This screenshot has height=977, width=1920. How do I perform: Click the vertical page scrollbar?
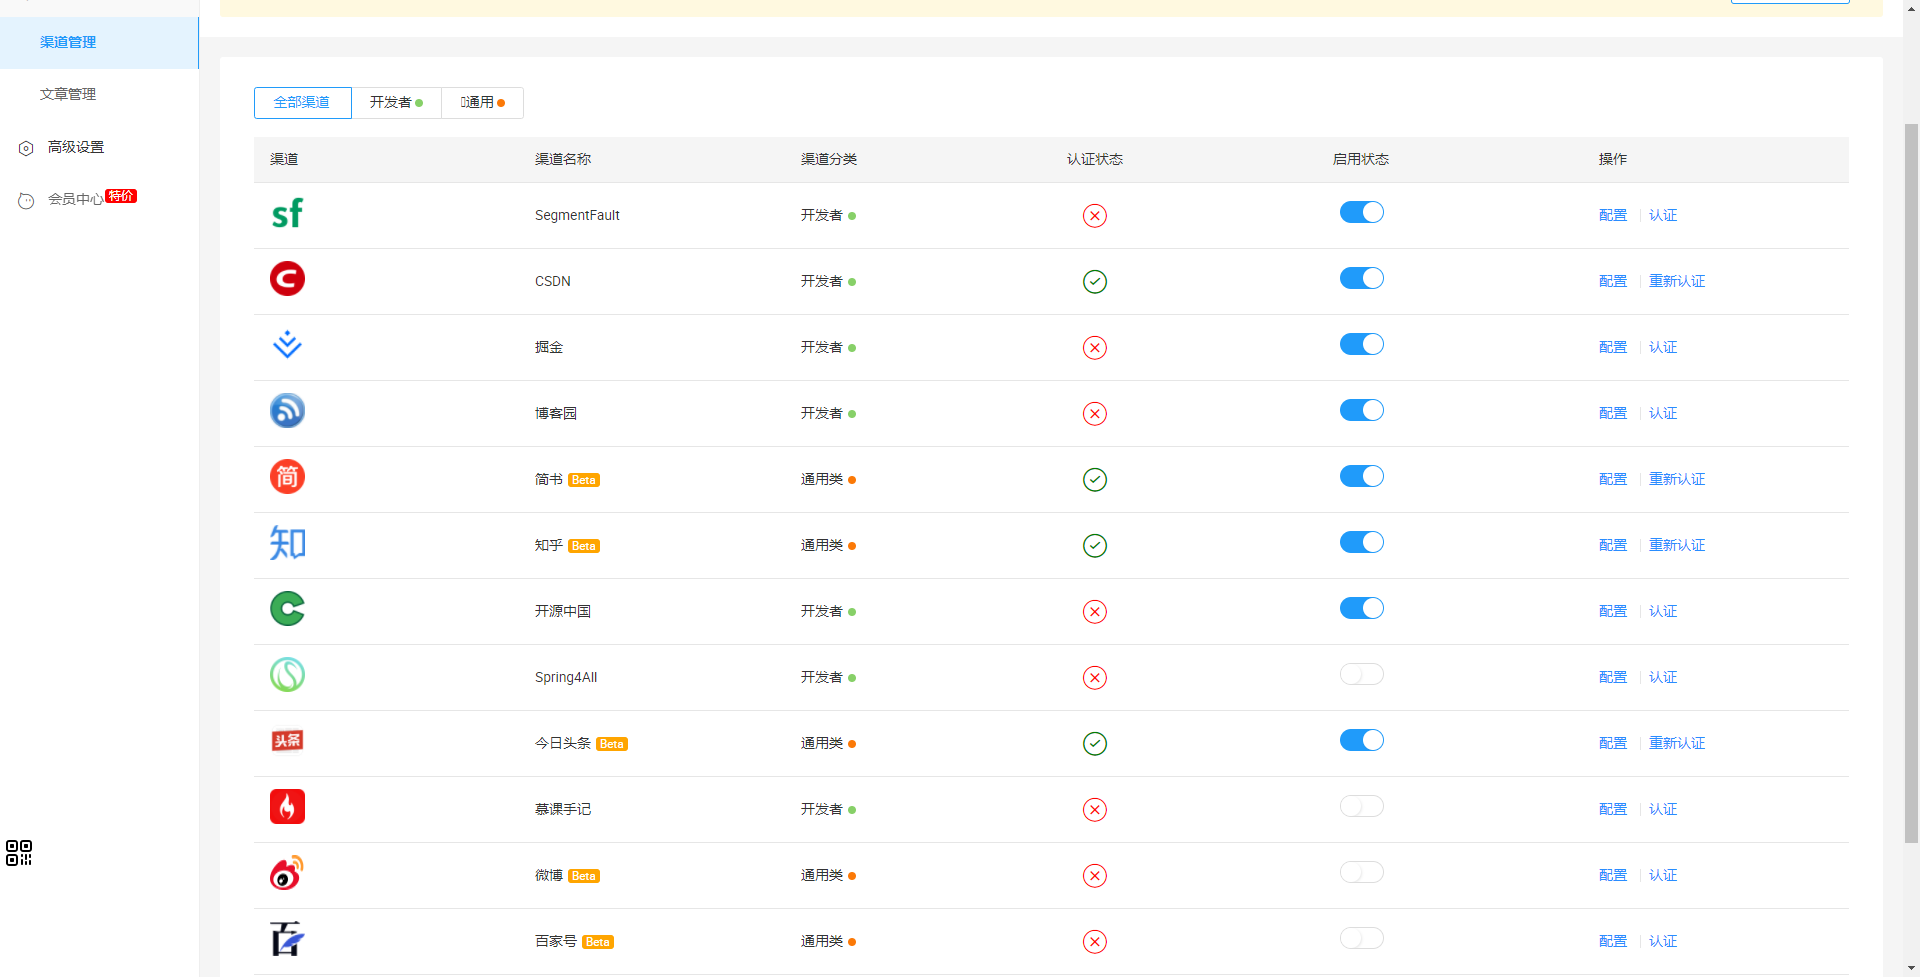1911,480
